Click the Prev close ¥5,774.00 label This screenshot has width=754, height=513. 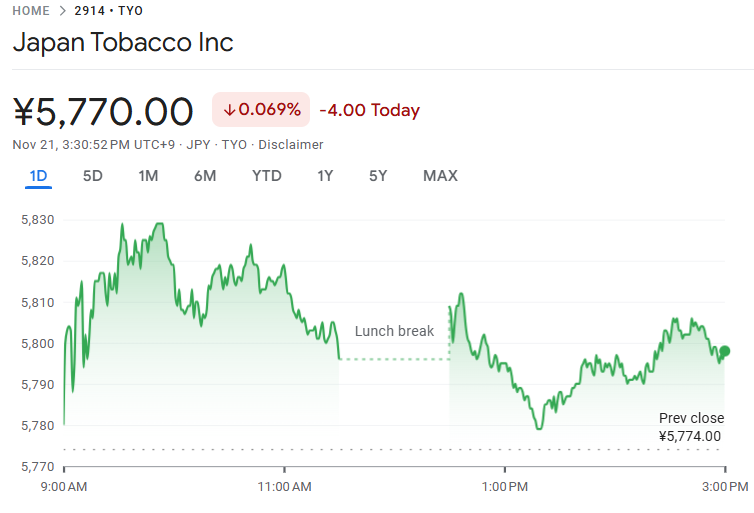[691, 427]
